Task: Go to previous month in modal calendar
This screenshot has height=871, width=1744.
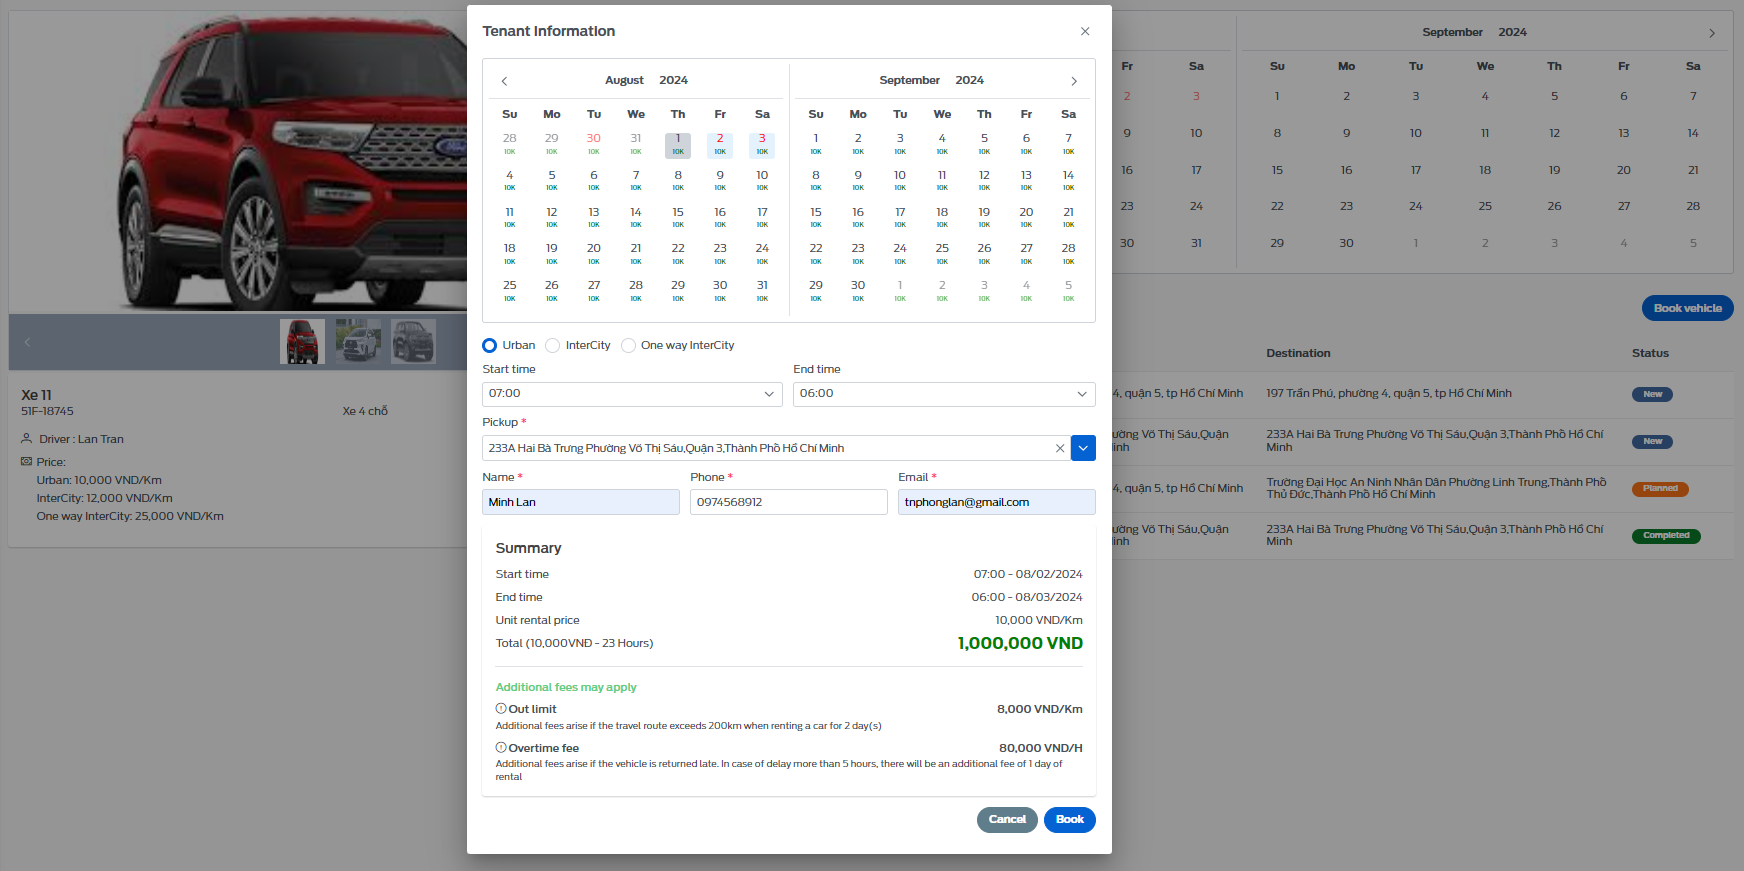Action: tap(504, 81)
